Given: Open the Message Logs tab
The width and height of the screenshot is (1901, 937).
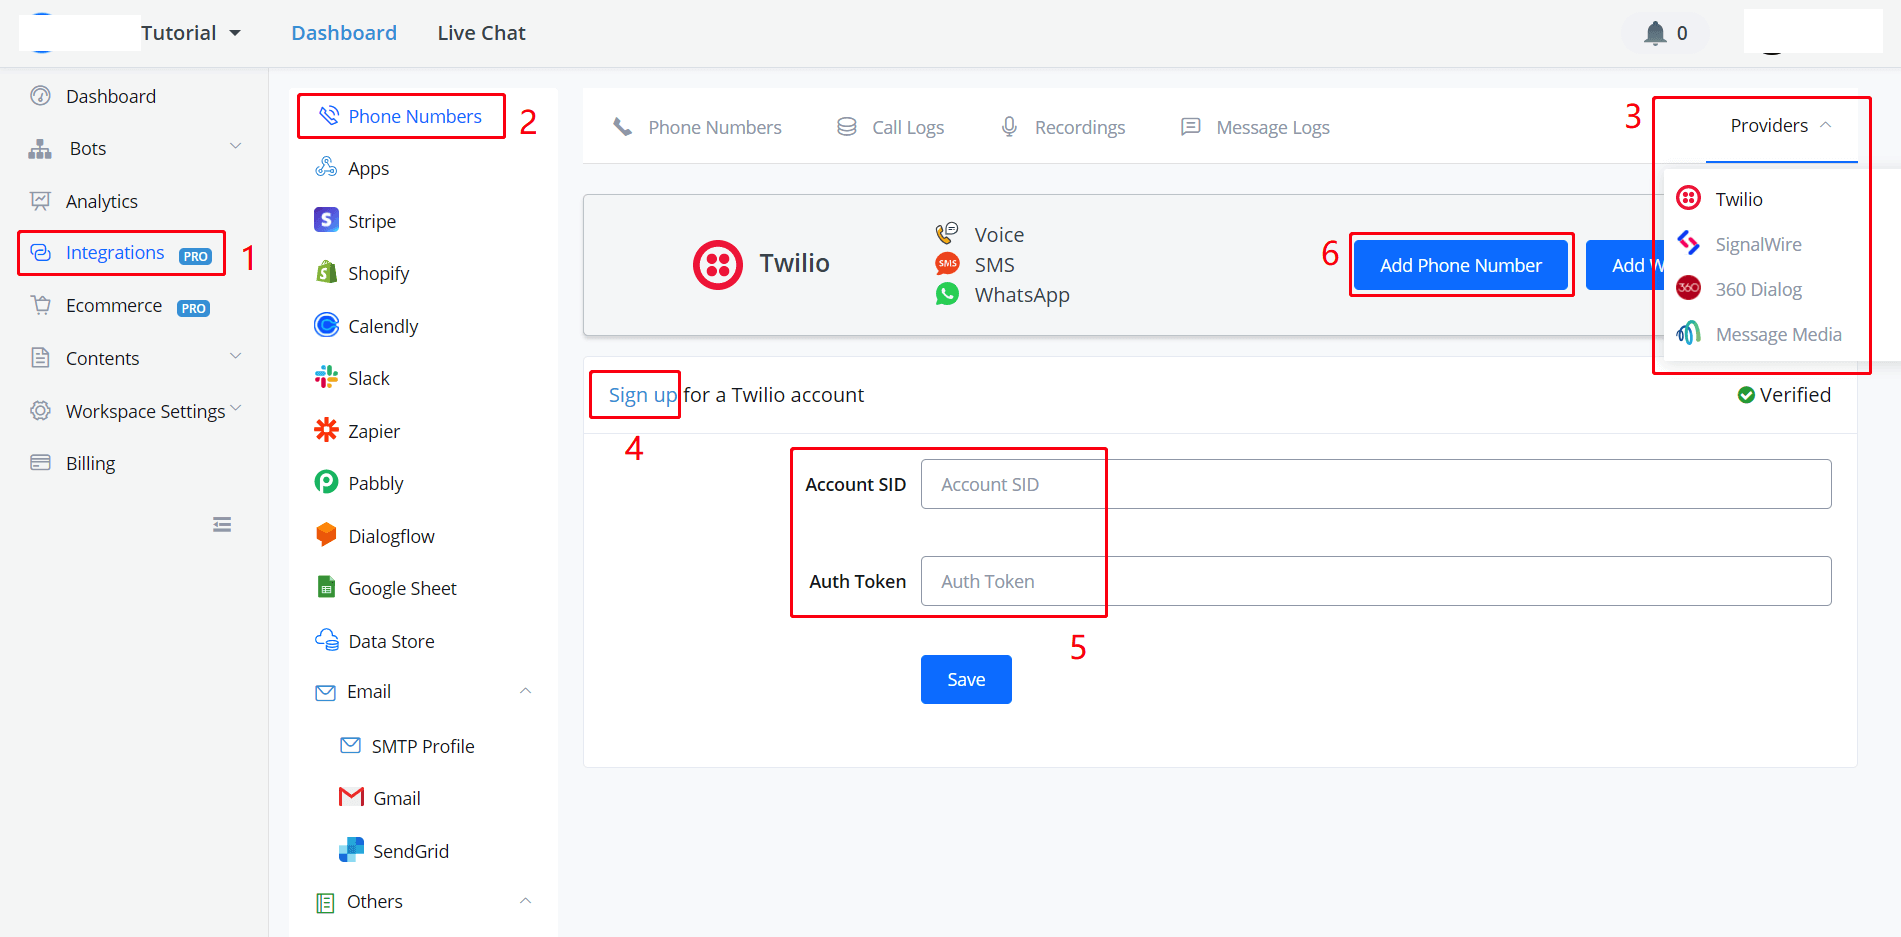Looking at the screenshot, I should tap(1255, 127).
